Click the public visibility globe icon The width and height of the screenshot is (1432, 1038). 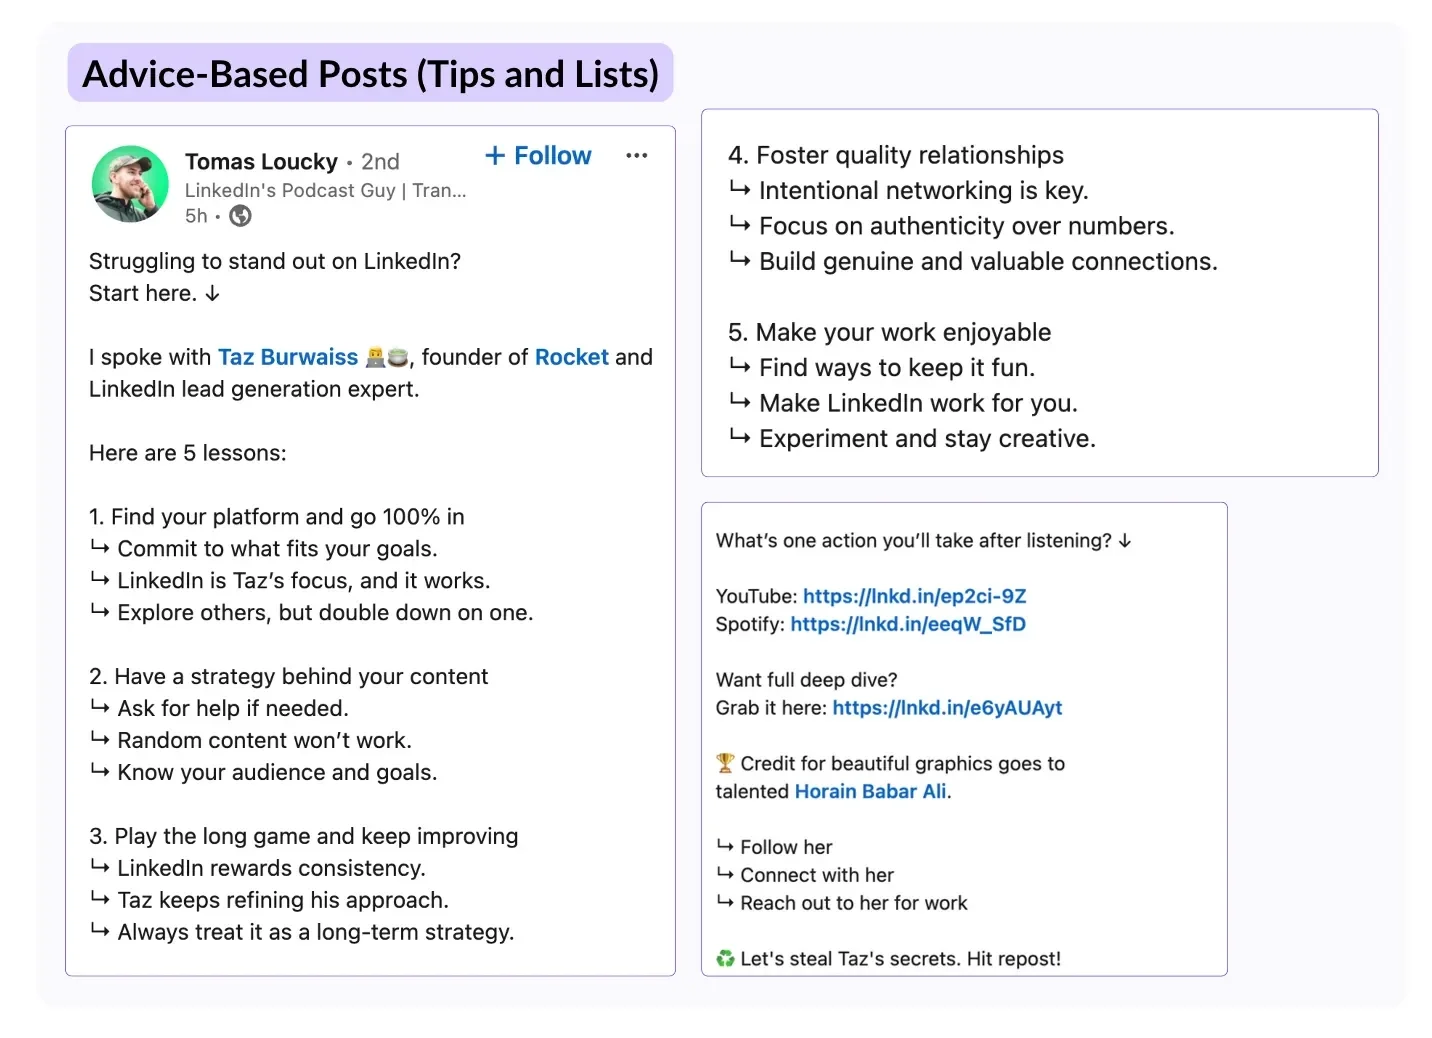[x=239, y=216]
